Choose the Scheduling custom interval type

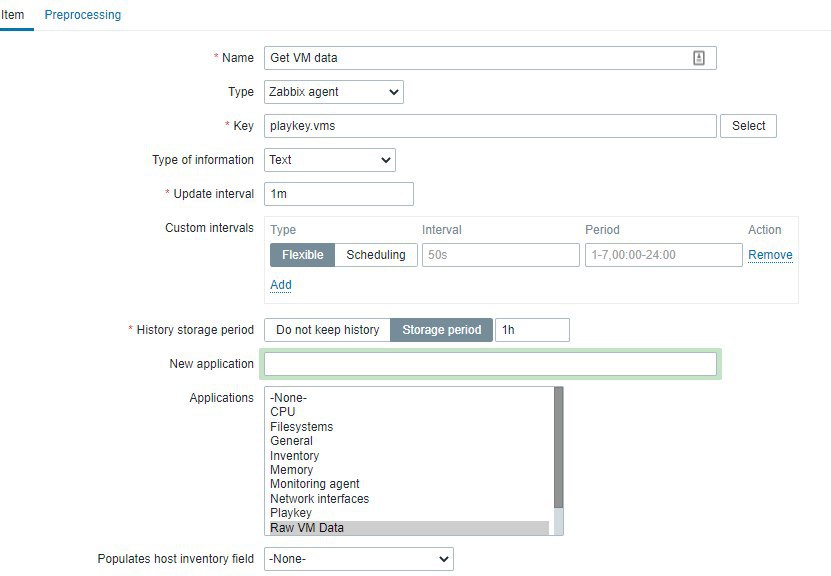point(376,255)
